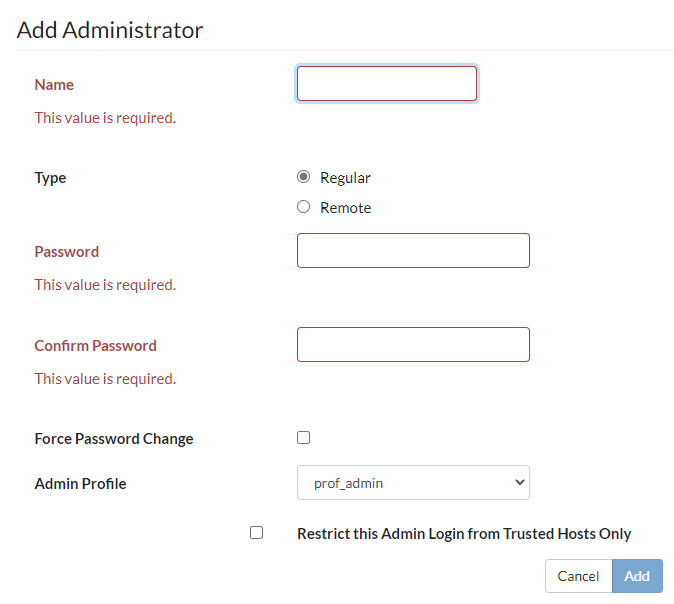
Task: Click the red Name field label
Action: 54,85
